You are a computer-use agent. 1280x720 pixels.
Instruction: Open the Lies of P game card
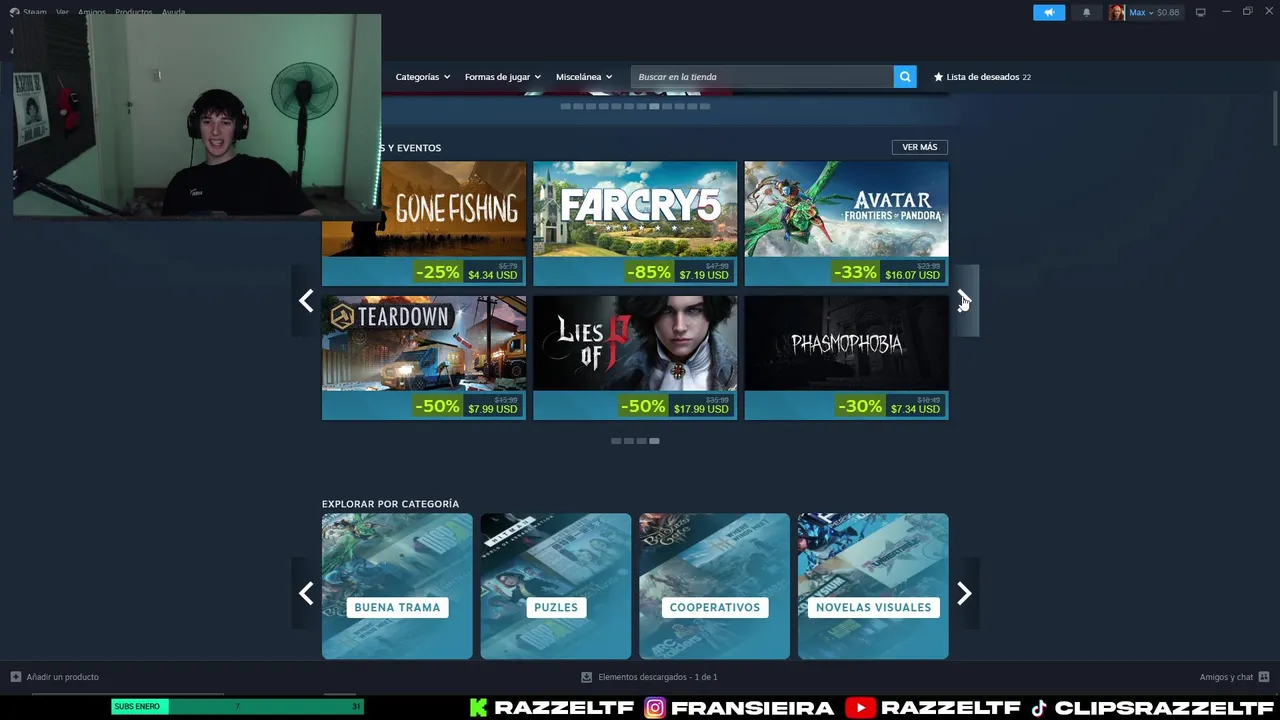click(x=635, y=357)
